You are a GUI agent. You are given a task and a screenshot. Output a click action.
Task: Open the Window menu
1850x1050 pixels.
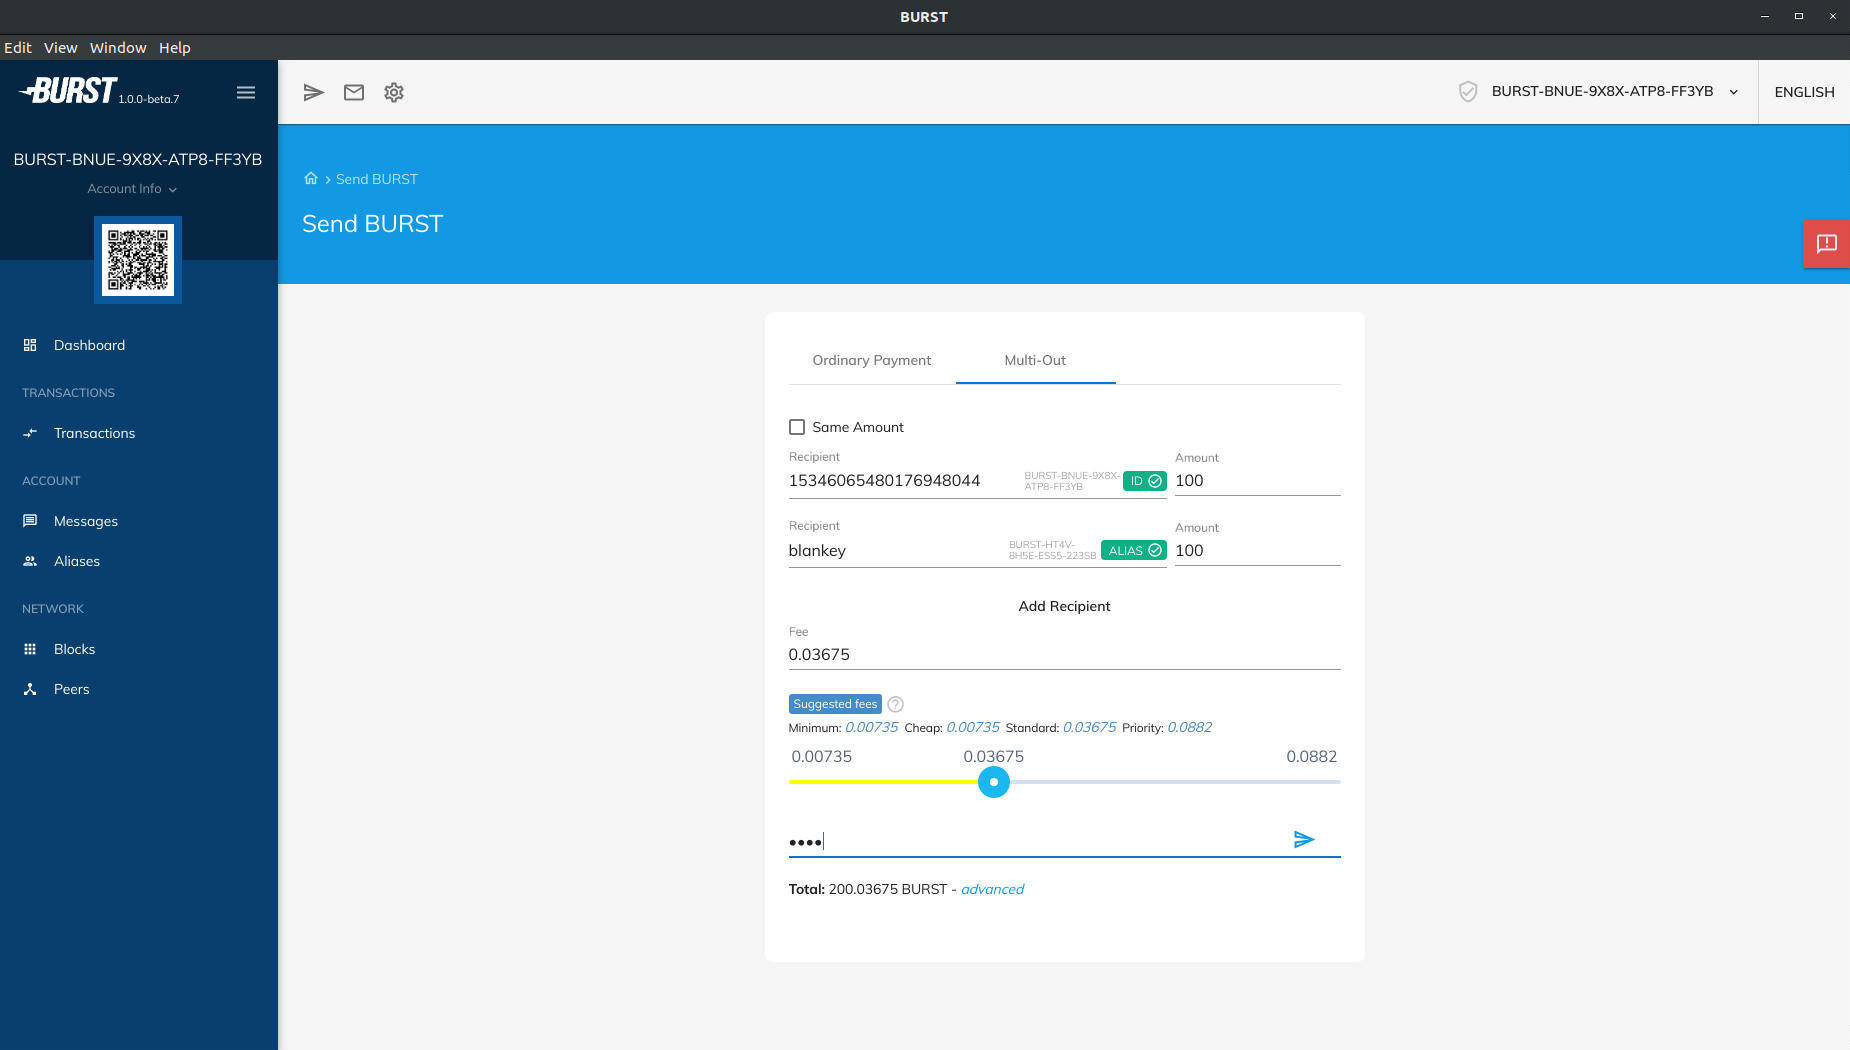[x=118, y=48]
